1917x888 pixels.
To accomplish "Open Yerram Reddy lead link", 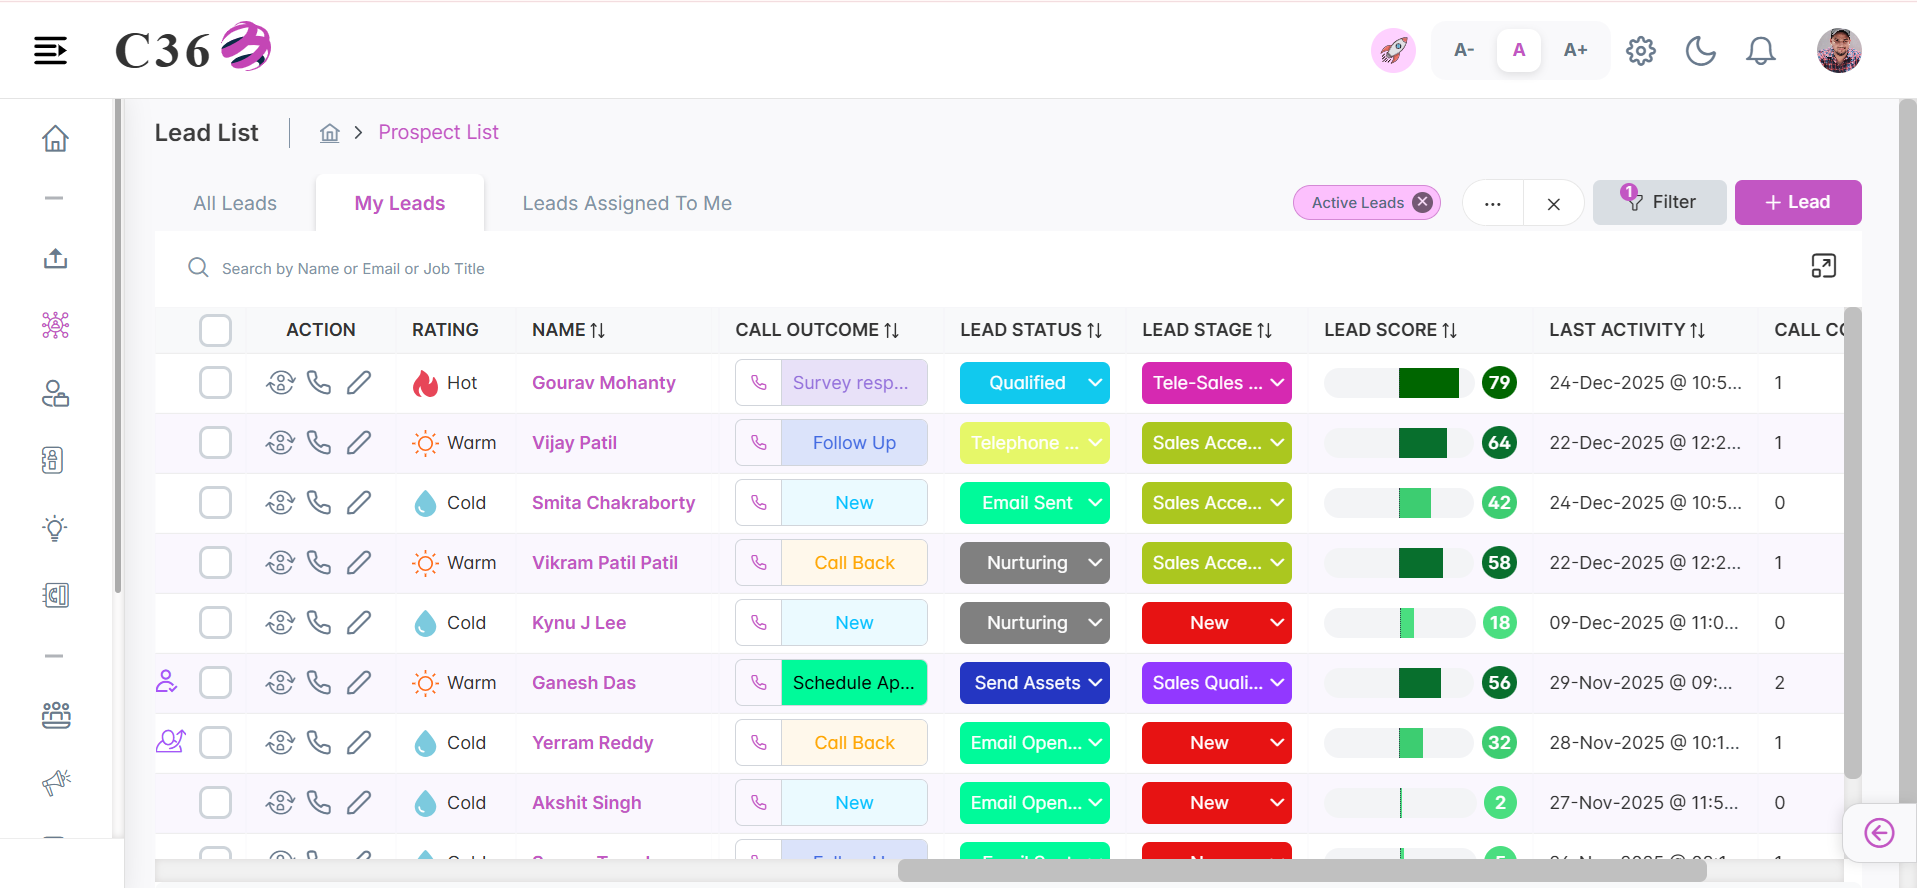I will [592, 743].
